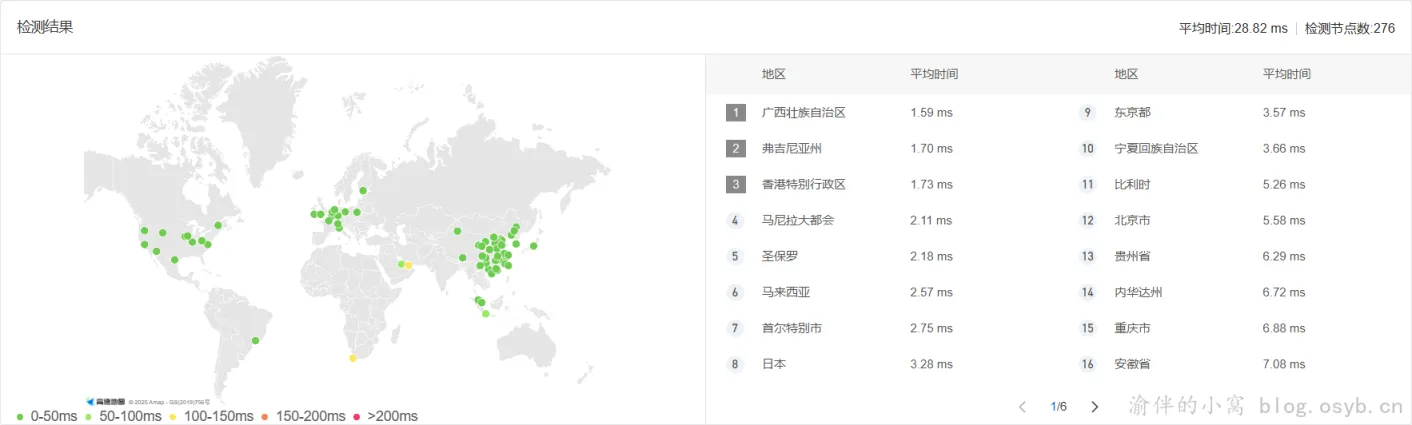Click the green node near Japan
Image resolution: width=1412 pixels, height=425 pixels.
[x=534, y=245]
